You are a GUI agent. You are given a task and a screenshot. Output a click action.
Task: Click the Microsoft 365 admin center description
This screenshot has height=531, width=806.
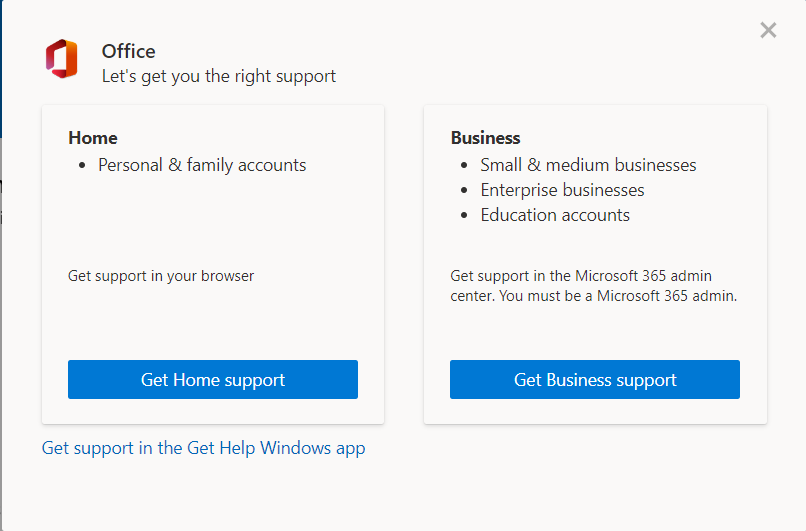coord(581,276)
